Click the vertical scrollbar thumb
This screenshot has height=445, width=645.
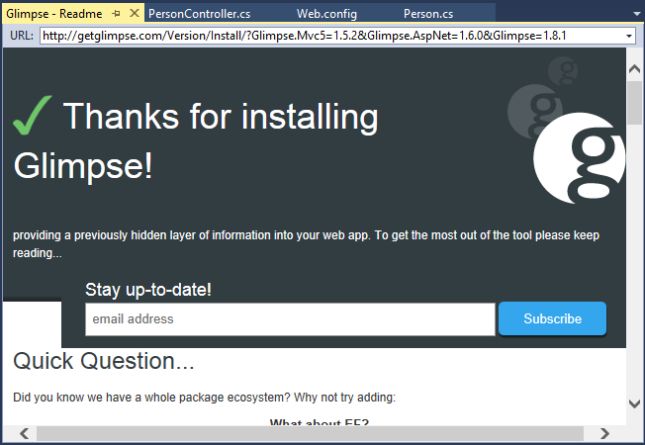pos(635,103)
